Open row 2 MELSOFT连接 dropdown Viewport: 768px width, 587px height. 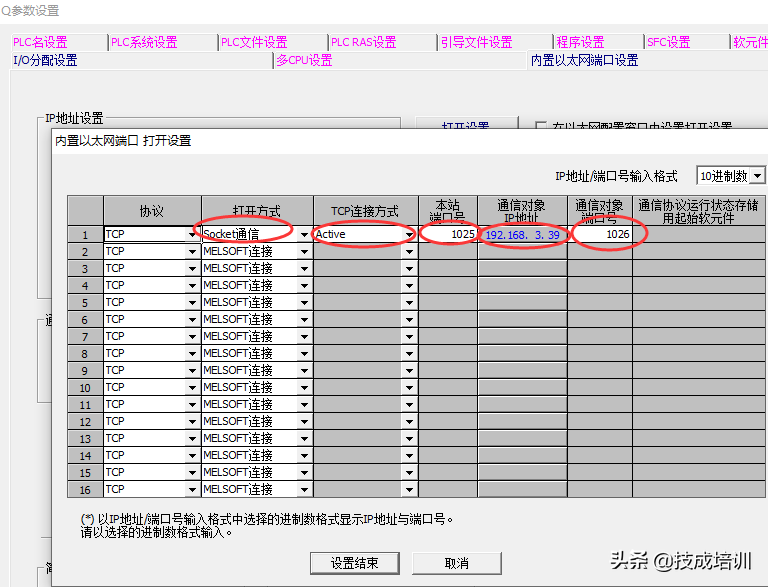[305, 252]
